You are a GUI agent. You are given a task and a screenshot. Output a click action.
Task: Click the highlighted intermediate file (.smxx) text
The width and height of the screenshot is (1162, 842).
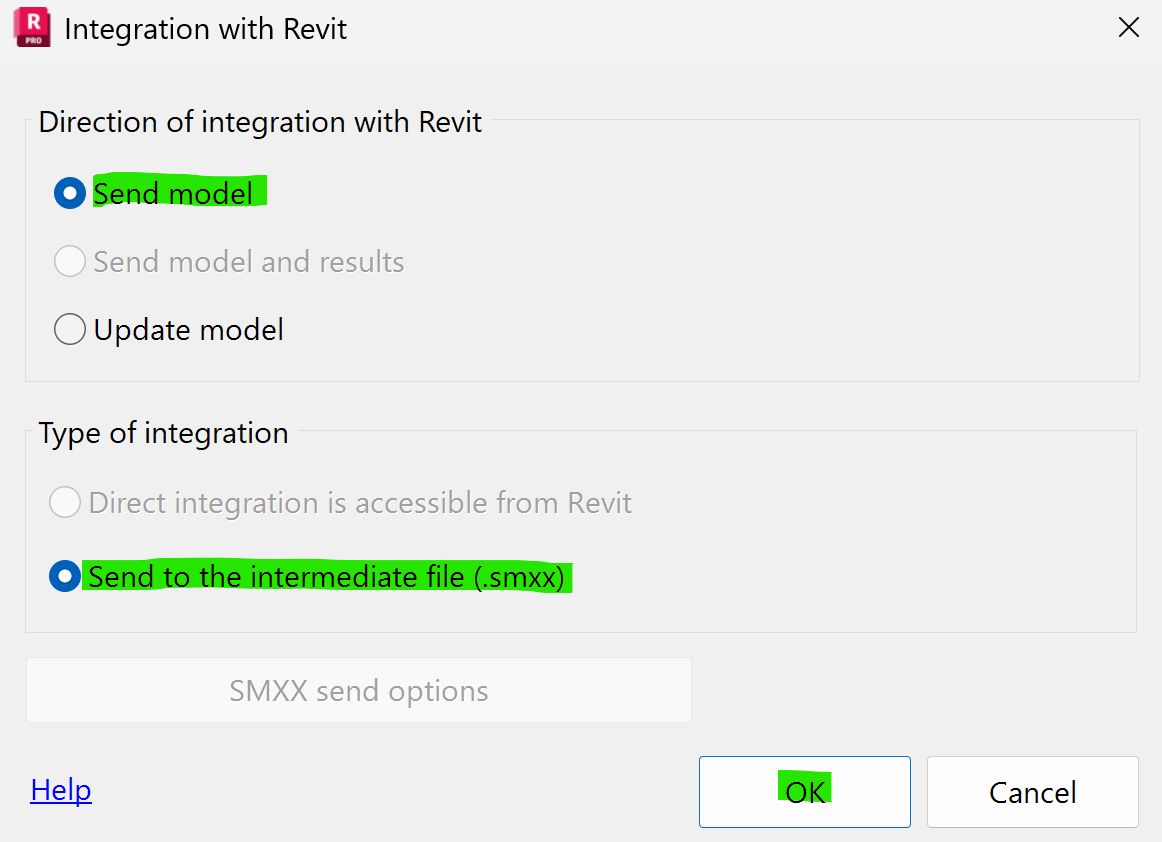[330, 576]
